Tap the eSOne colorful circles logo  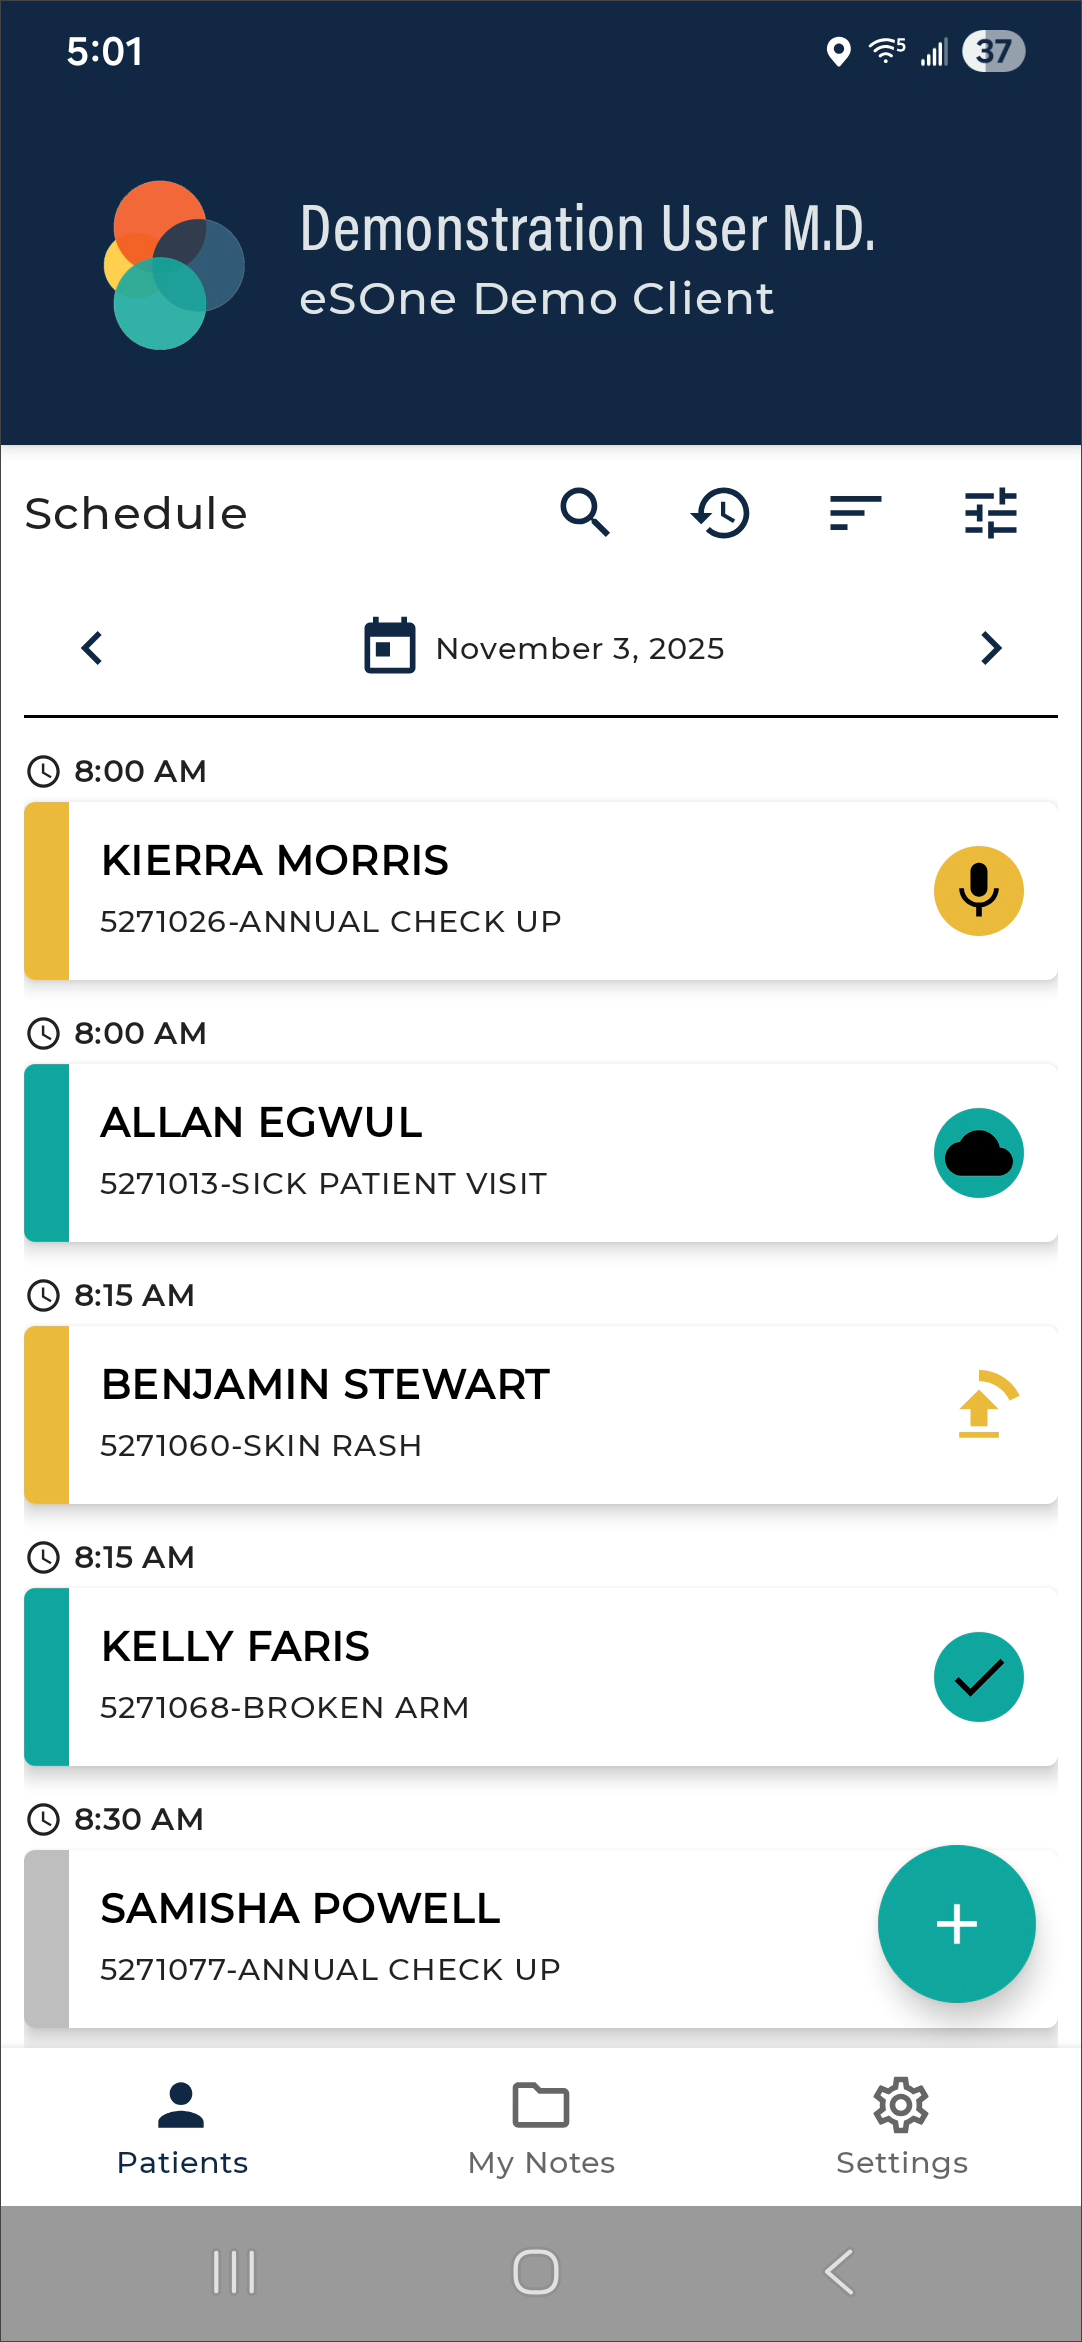(x=174, y=265)
